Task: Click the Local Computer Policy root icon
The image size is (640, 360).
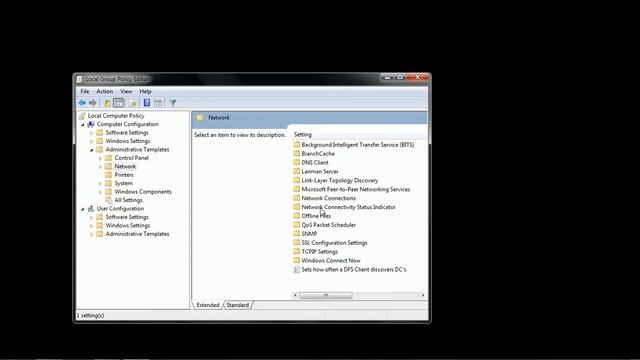Action: coord(82,116)
